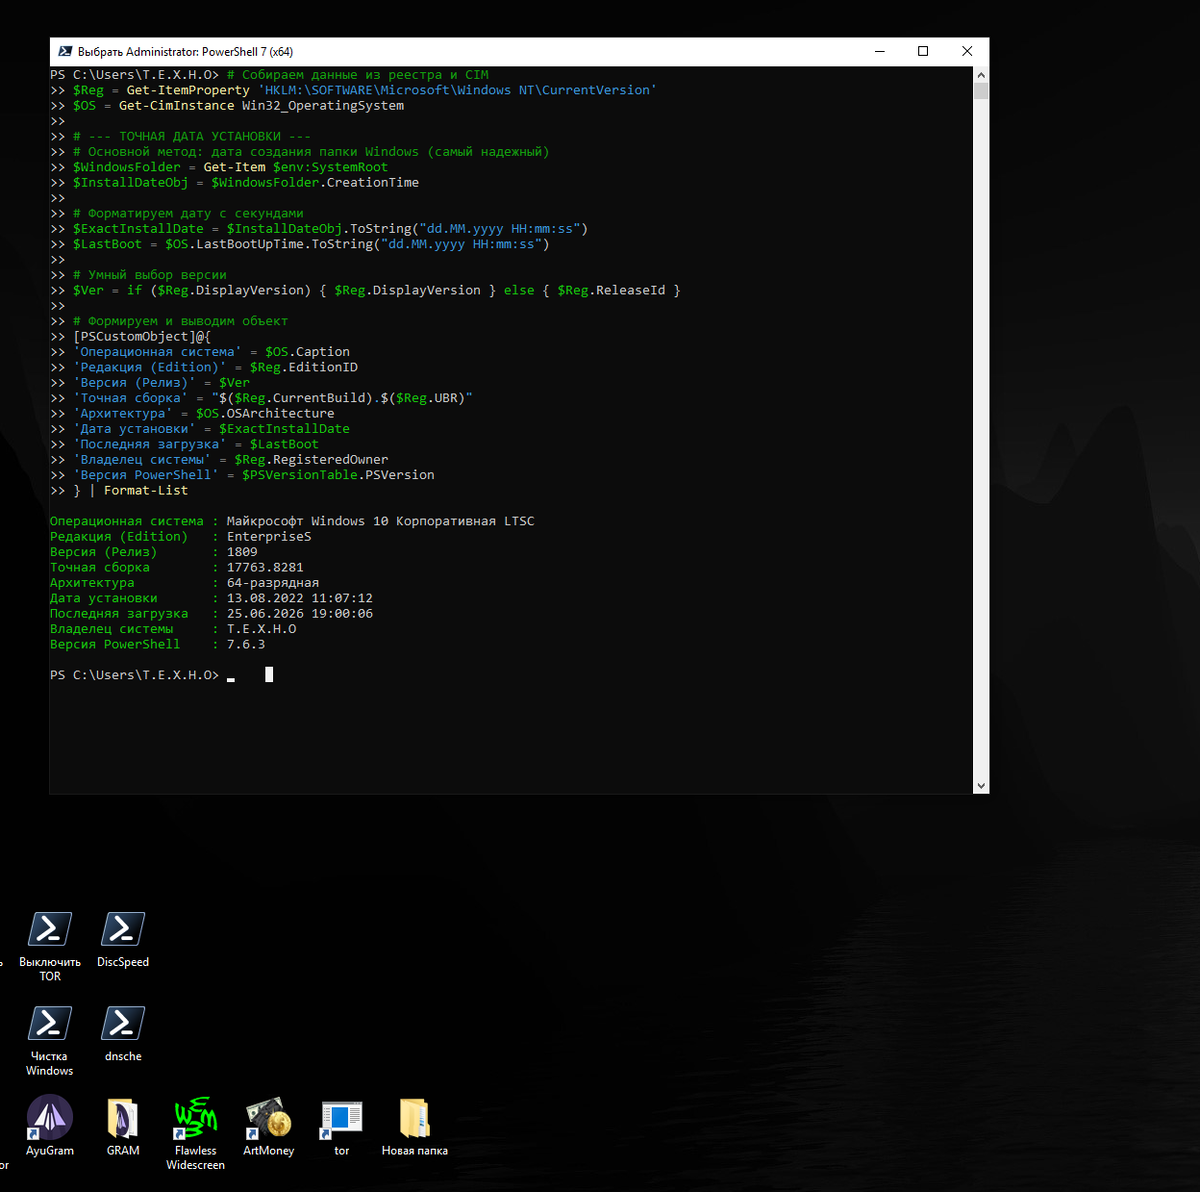This screenshot has height=1192, width=1200.
Task: Click '$env:SystemRoot' in the script
Action: 330,167
